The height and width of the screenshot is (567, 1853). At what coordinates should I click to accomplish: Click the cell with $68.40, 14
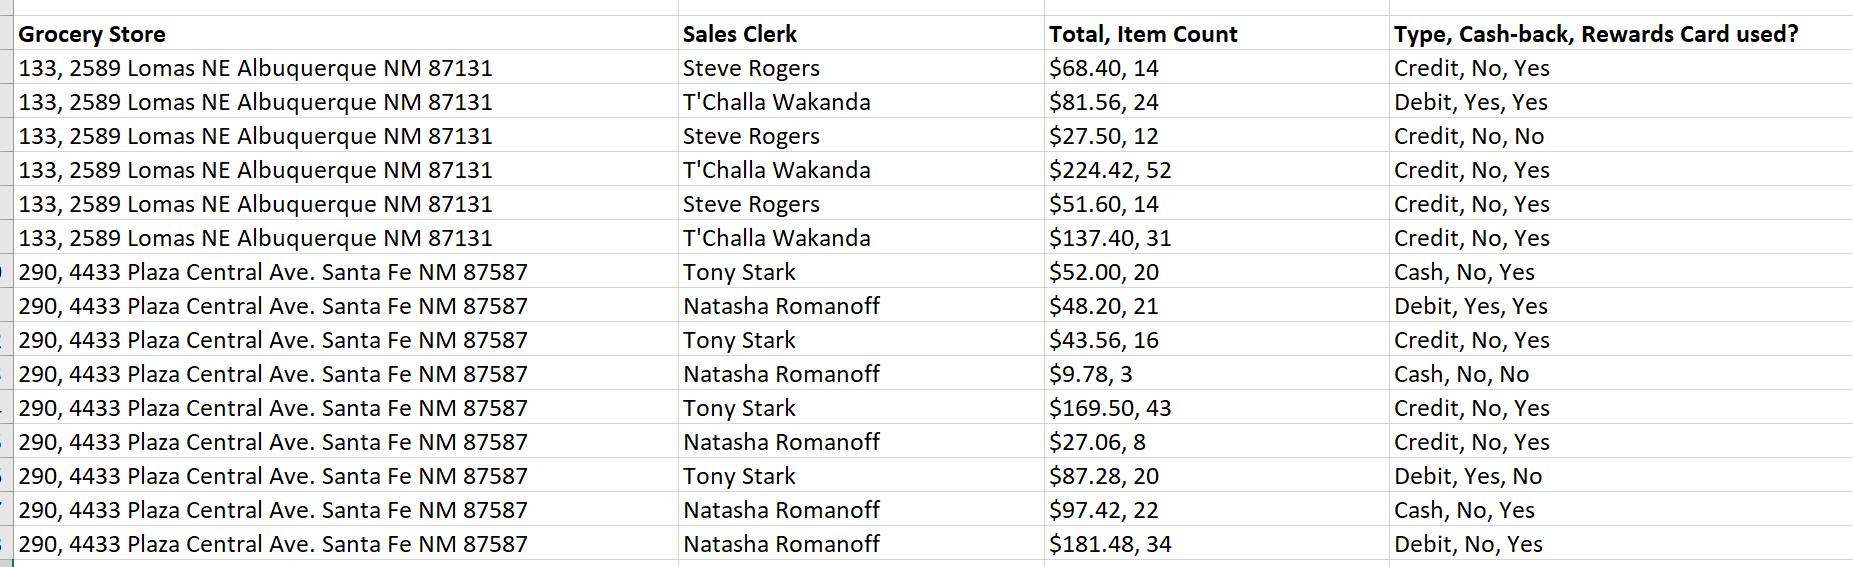pos(1216,67)
